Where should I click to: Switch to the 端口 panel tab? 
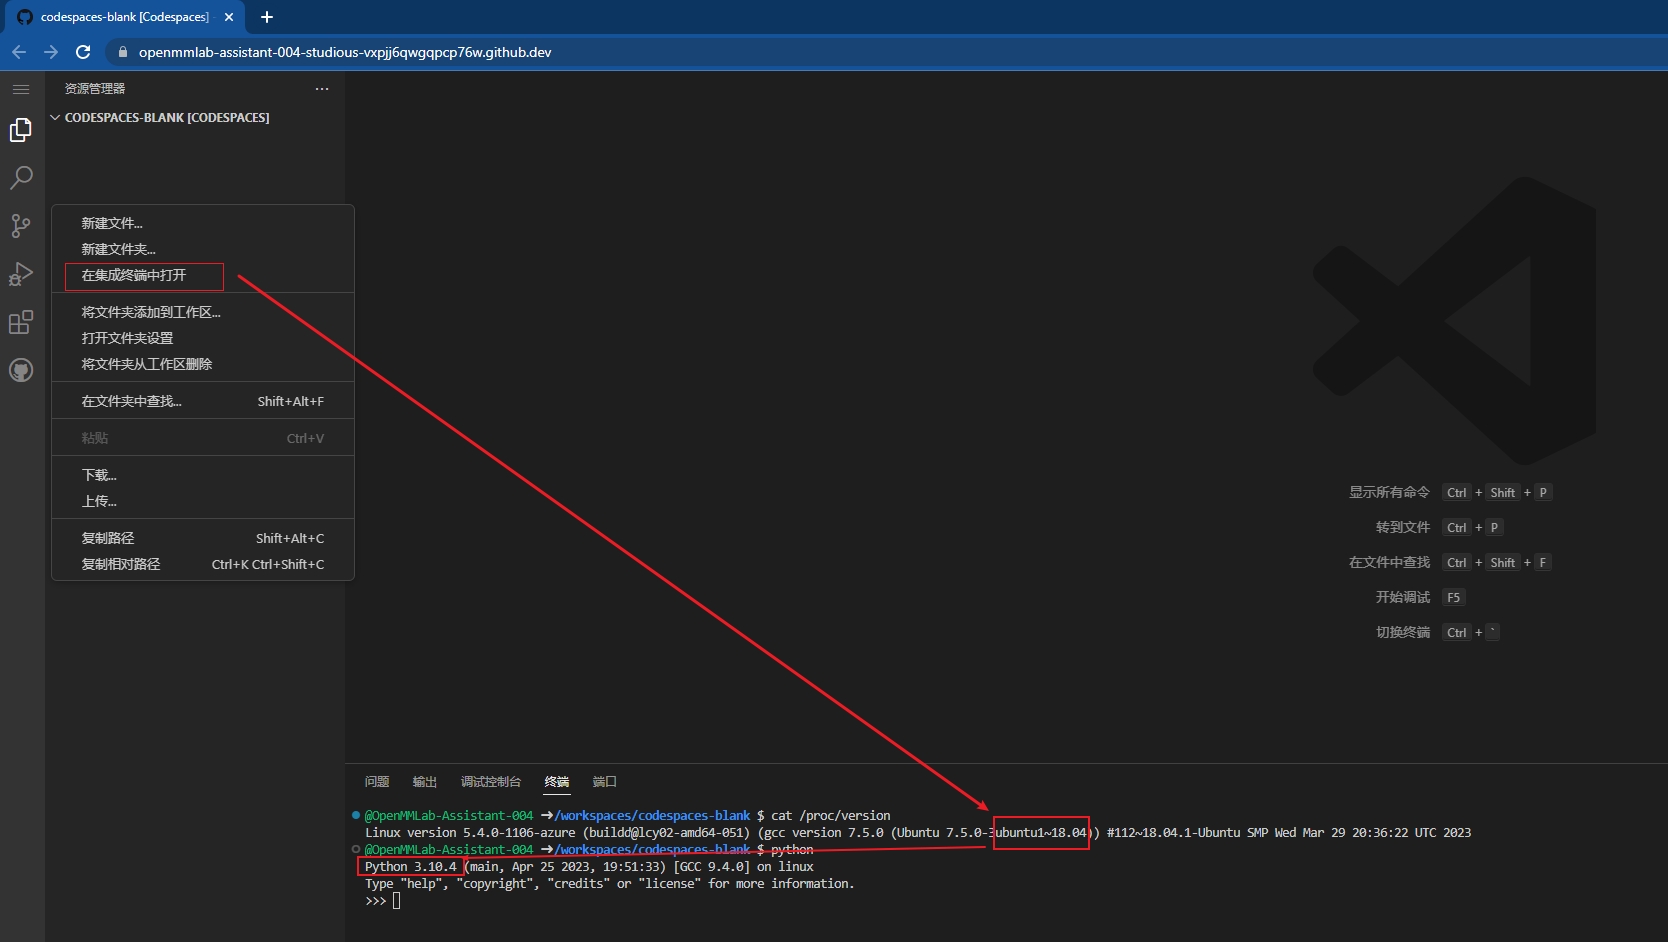click(604, 782)
